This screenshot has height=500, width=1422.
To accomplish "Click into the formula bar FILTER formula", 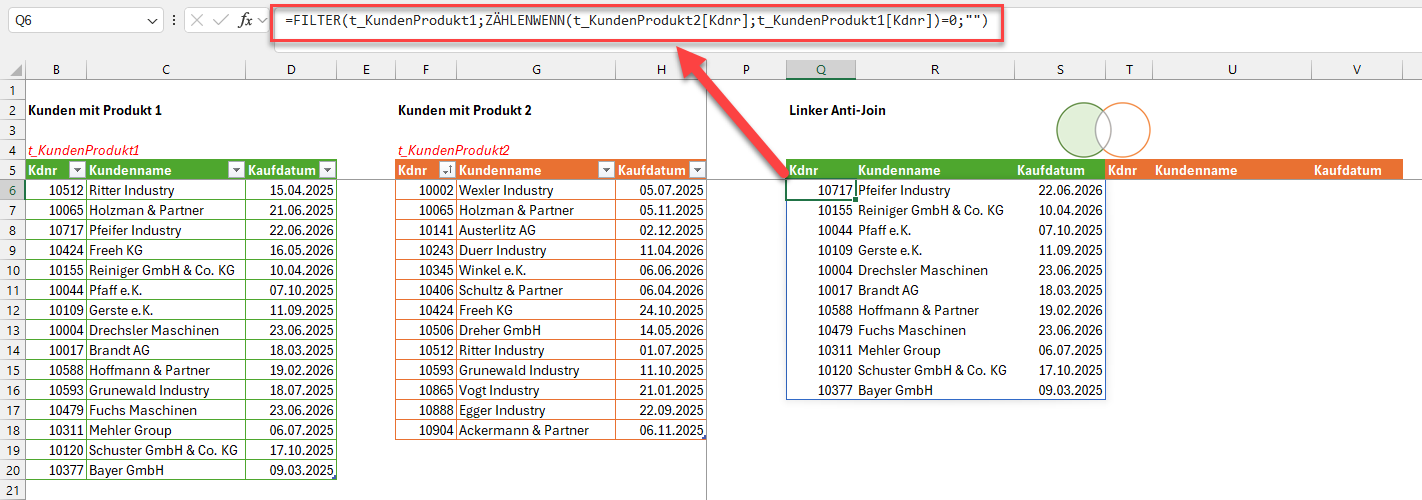I will [x=637, y=21].
